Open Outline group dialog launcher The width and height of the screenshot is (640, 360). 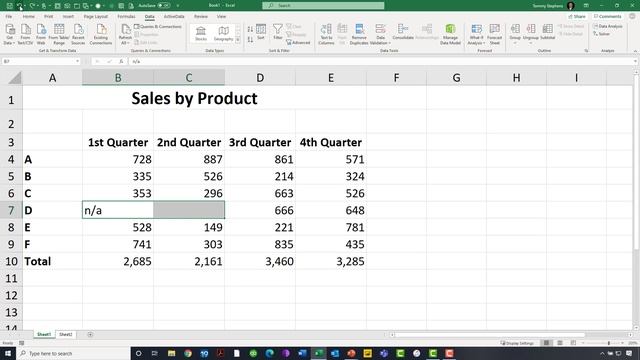[586, 51]
